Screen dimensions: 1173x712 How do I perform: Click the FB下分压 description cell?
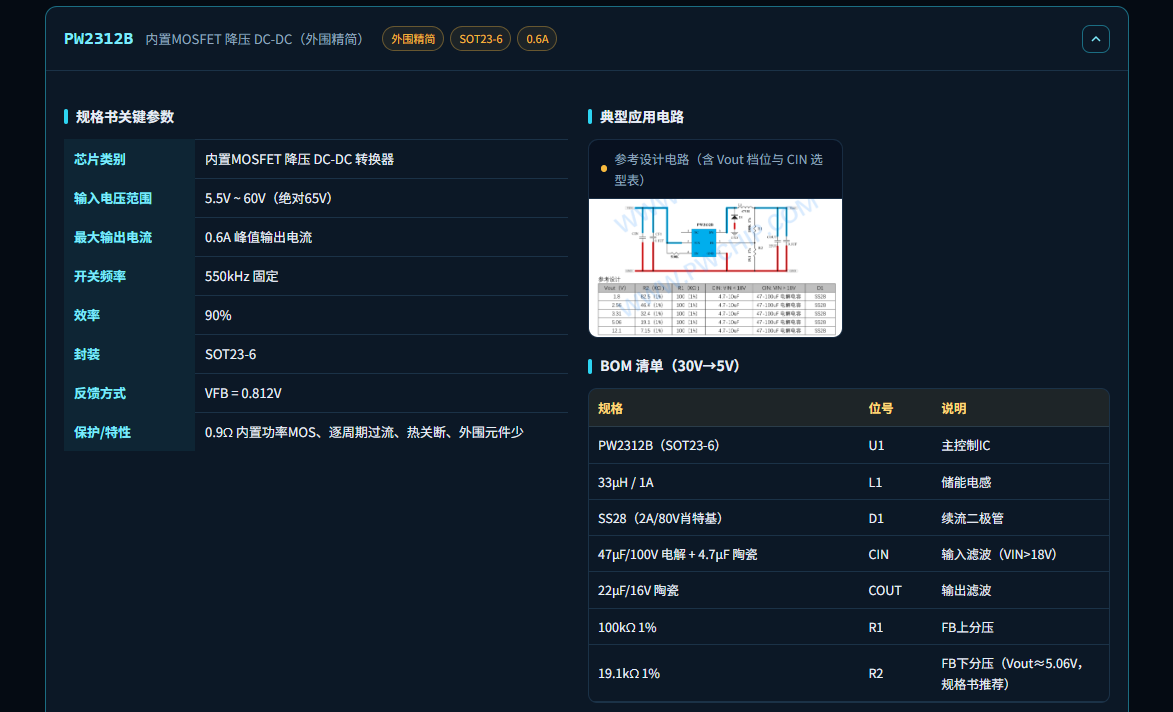(1013, 673)
